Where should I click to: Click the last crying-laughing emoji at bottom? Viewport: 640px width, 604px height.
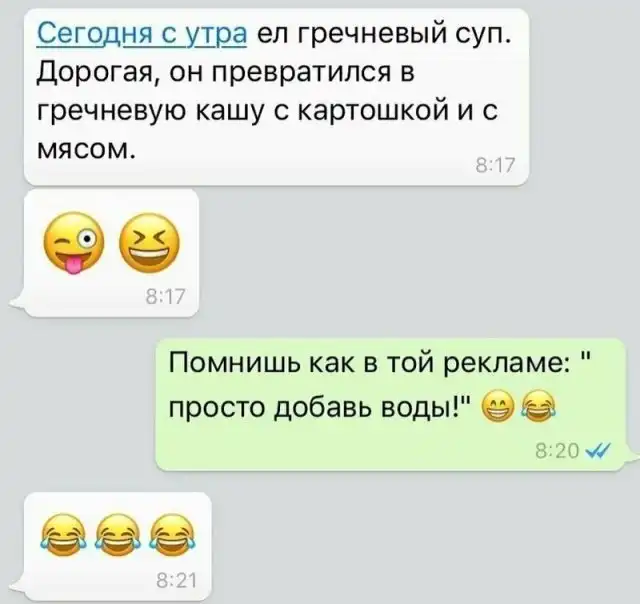pos(172,535)
